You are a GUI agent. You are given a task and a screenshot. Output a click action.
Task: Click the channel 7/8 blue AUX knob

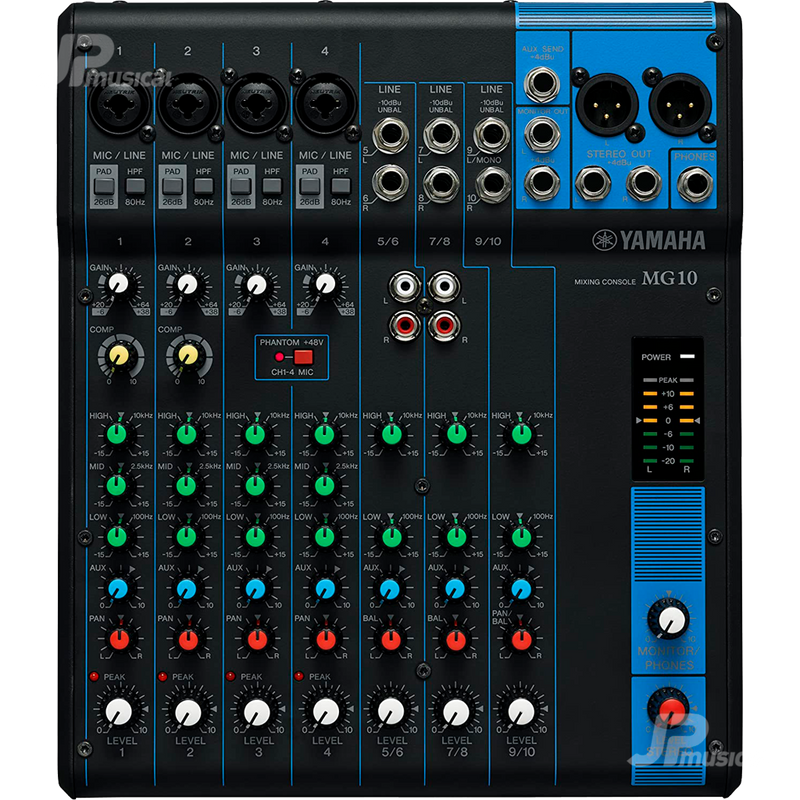456,588
